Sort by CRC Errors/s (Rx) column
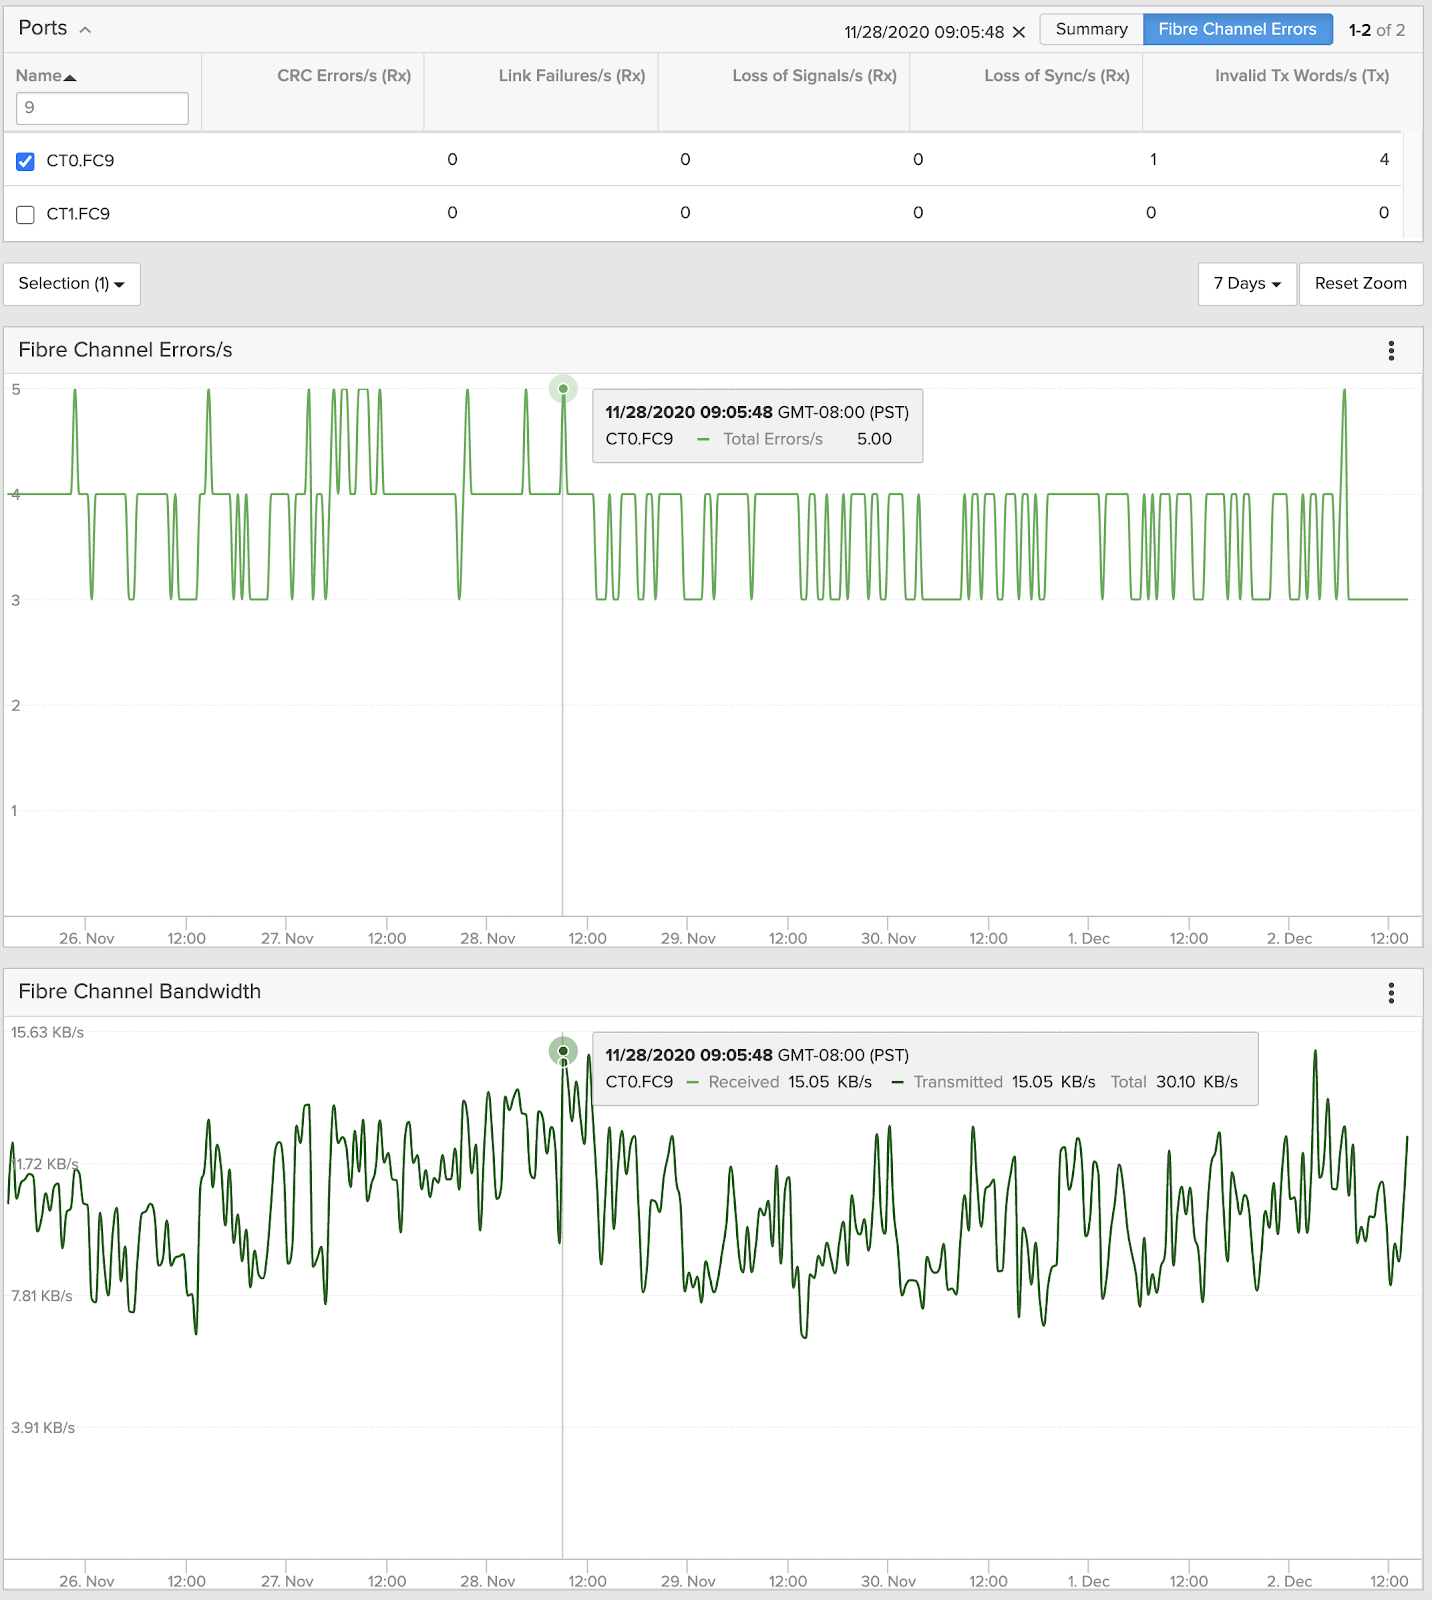 point(344,76)
